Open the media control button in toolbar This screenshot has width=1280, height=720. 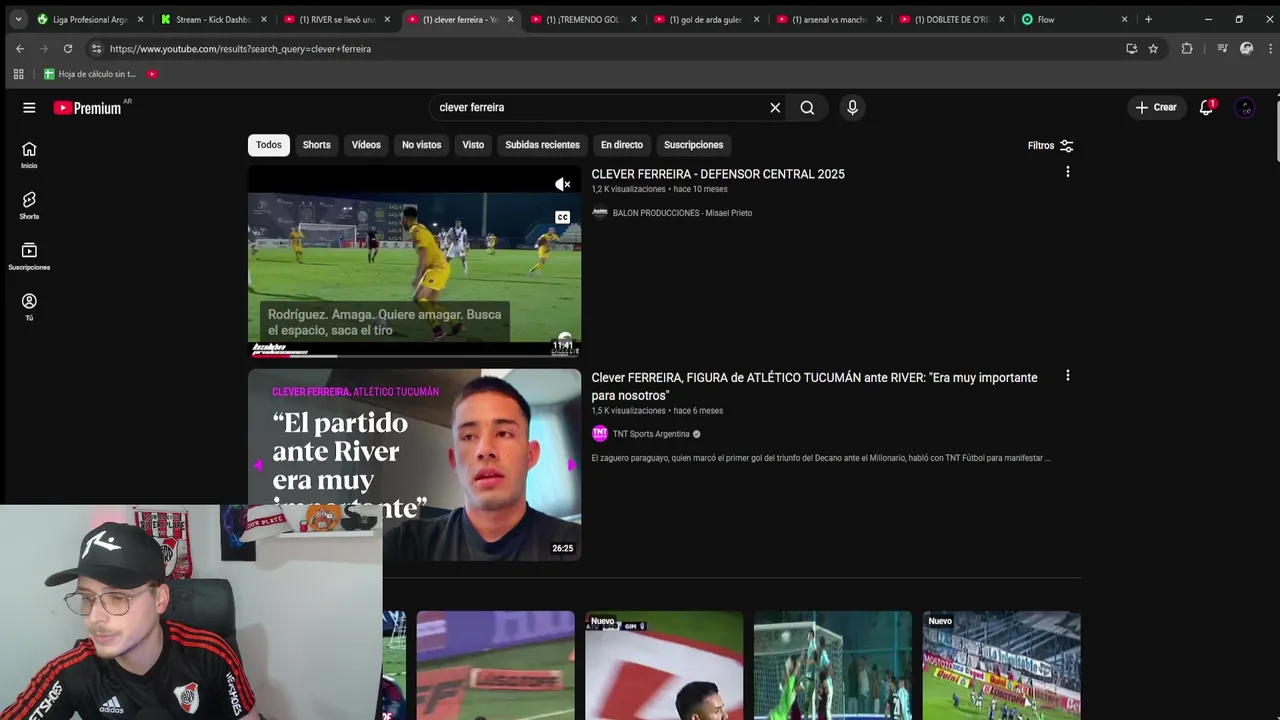(x=1222, y=48)
